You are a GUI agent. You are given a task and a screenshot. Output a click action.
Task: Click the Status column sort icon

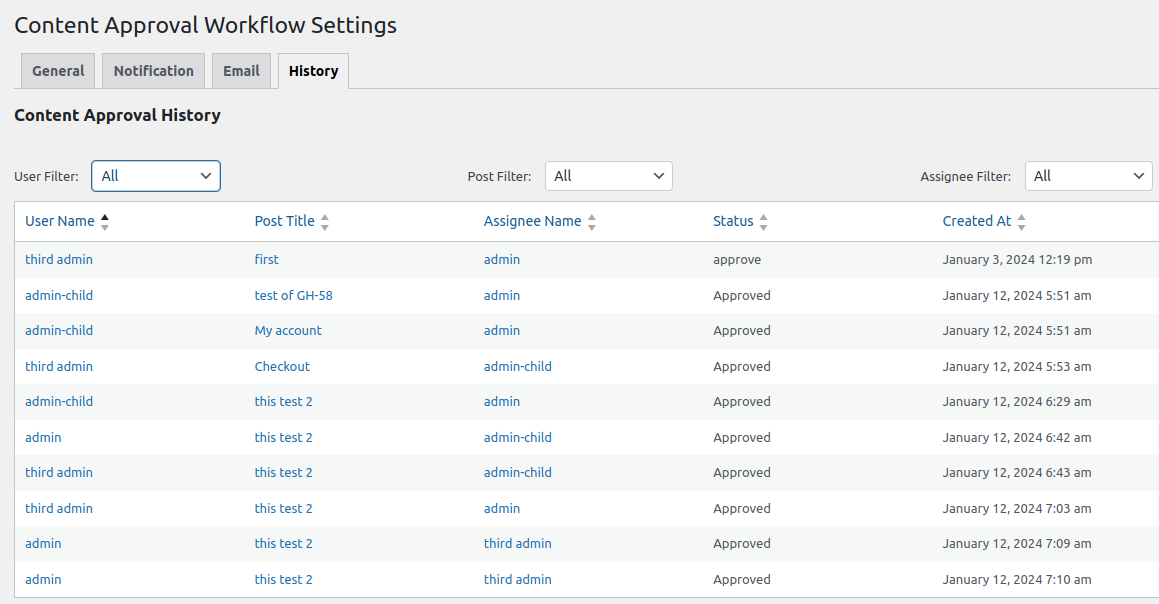pyautogui.click(x=764, y=221)
